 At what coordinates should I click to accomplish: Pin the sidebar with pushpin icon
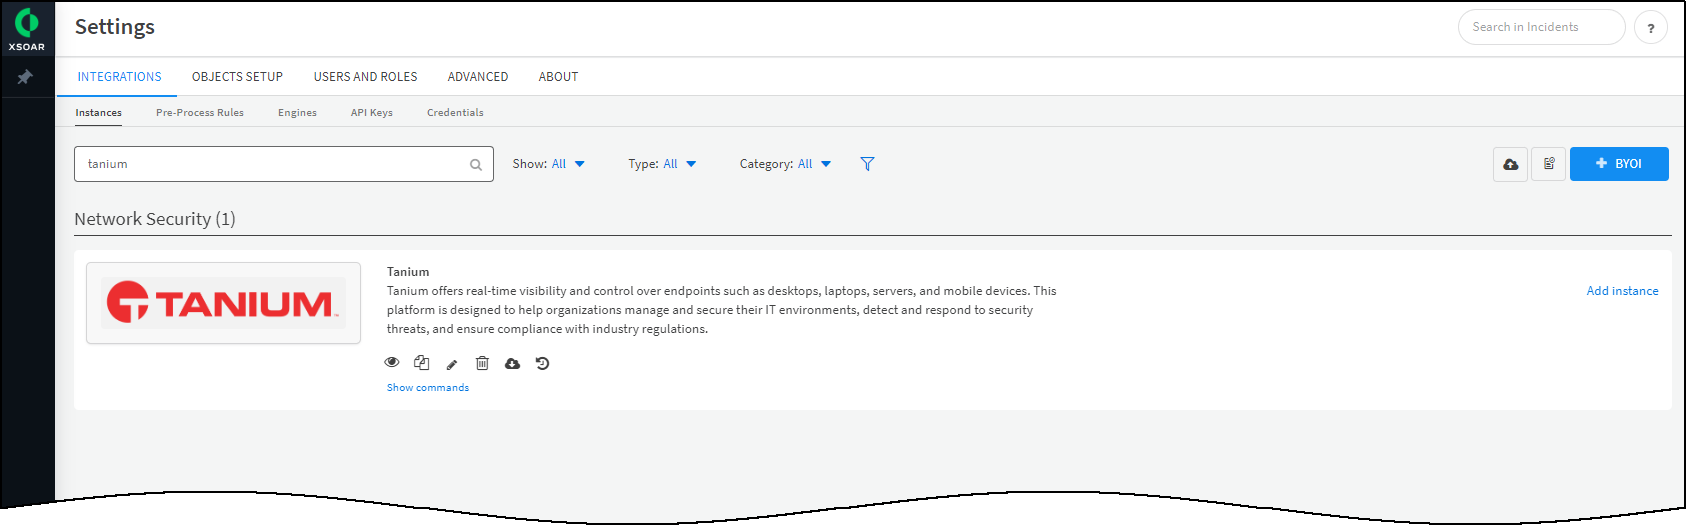[x=25, y=77]
